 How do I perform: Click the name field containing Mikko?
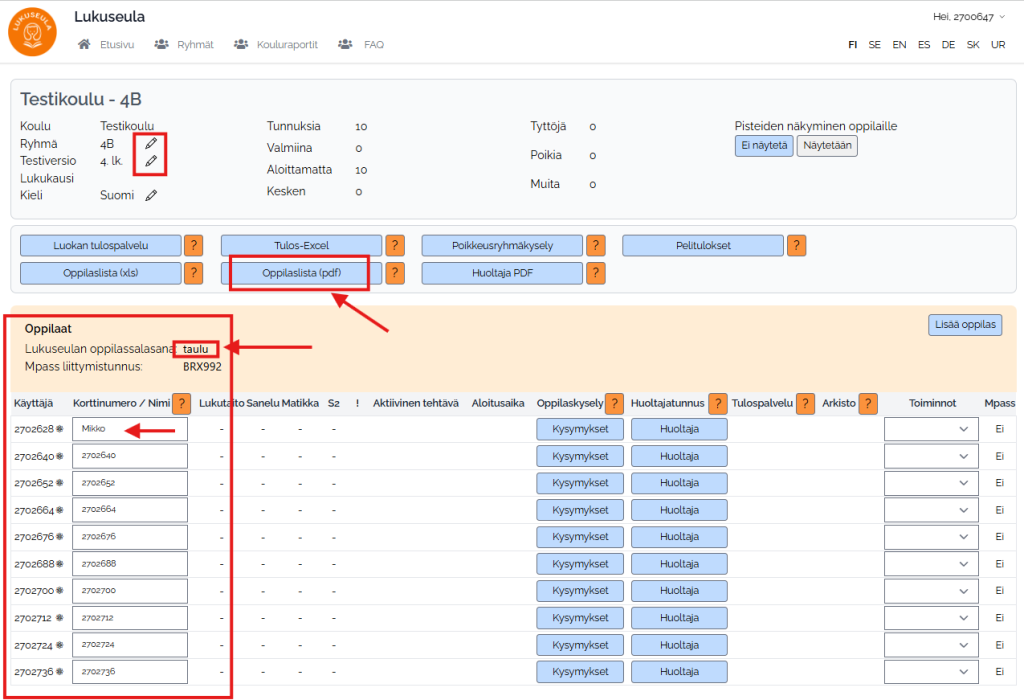(x=130, y=429)
